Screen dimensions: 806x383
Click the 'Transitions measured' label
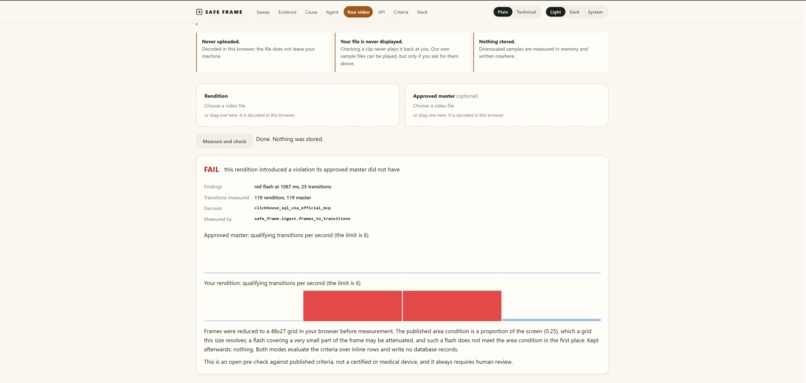[x=226, y=197]
